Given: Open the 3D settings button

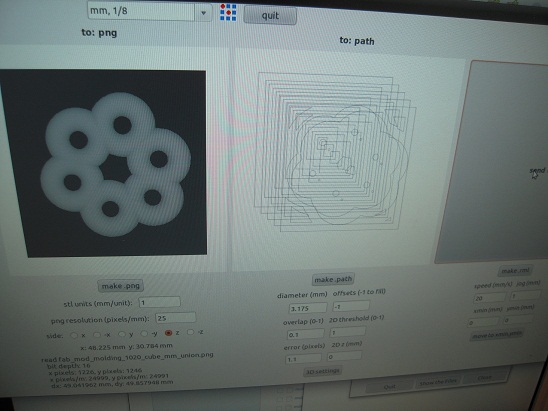Looking at the screenshot, I should pyautogui.click(x=322, y=371).
